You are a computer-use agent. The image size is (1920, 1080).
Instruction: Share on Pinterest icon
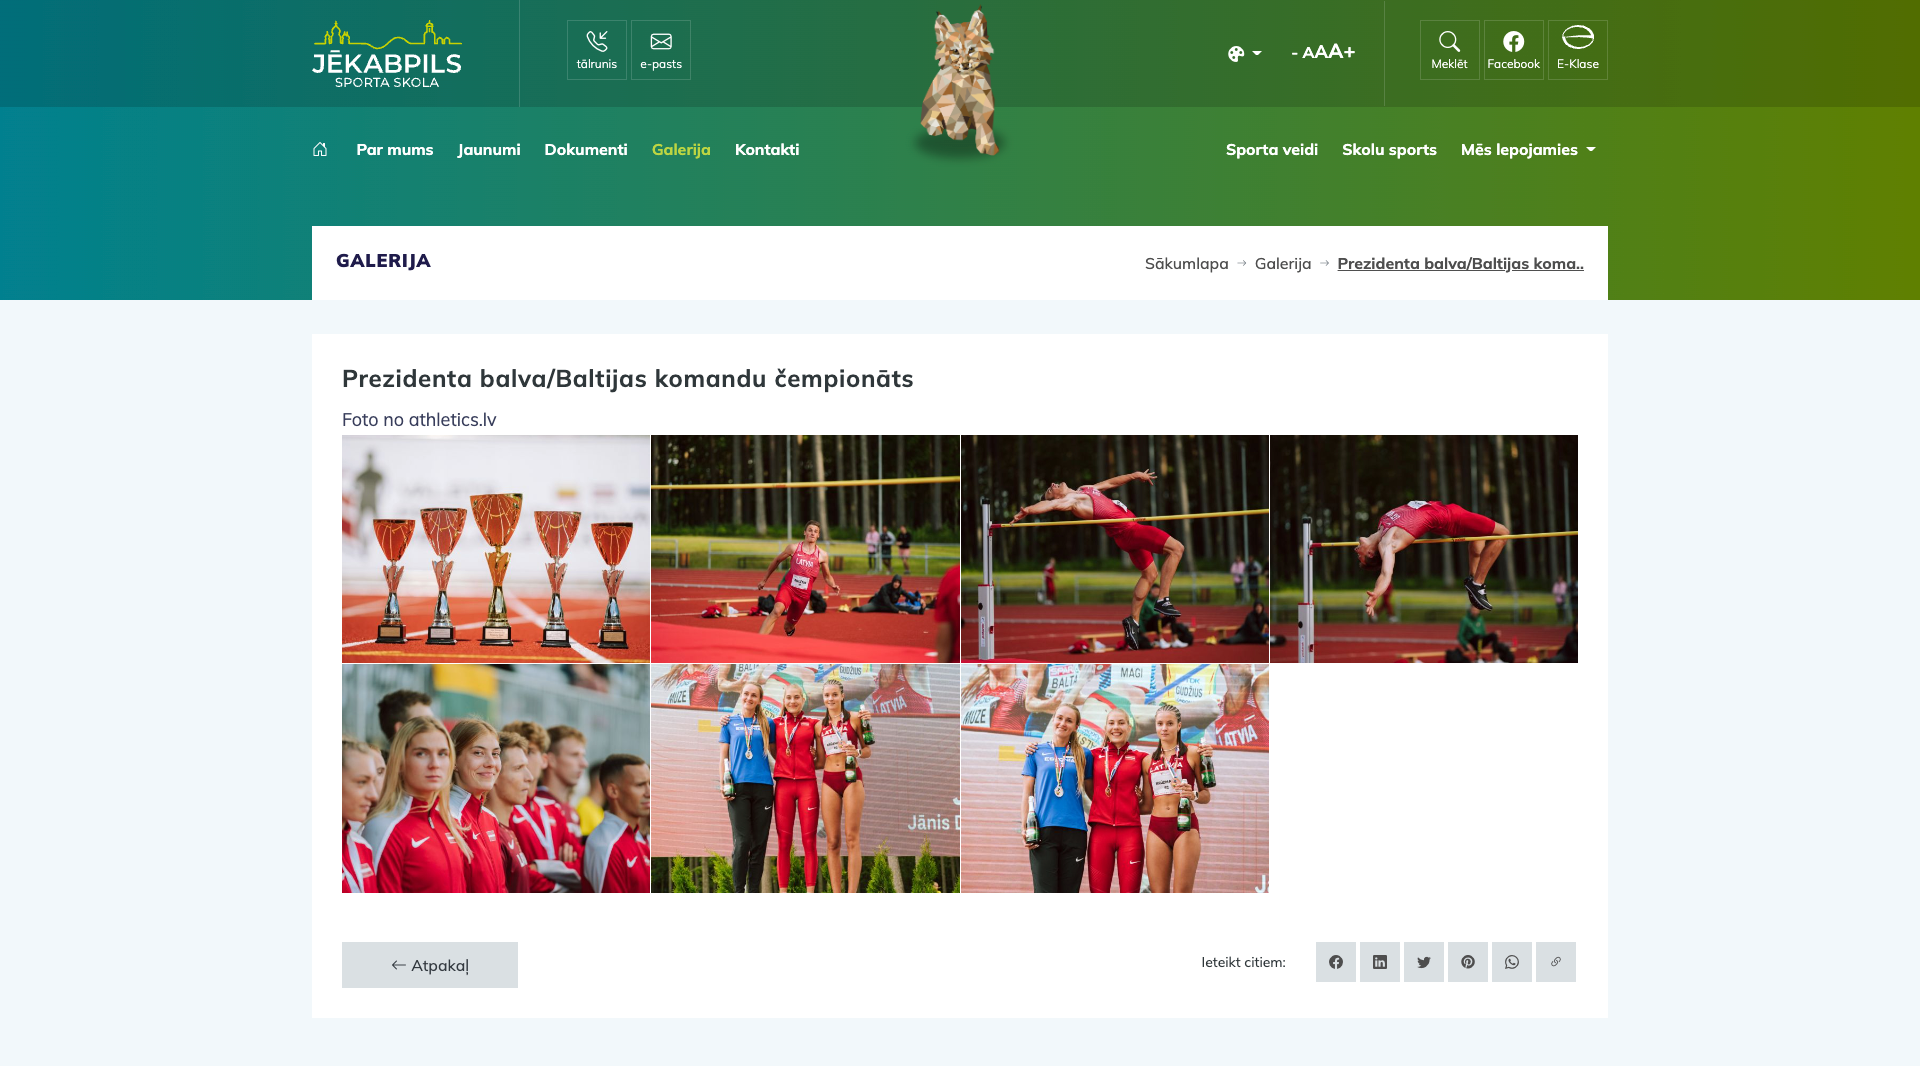(1467, 962)
